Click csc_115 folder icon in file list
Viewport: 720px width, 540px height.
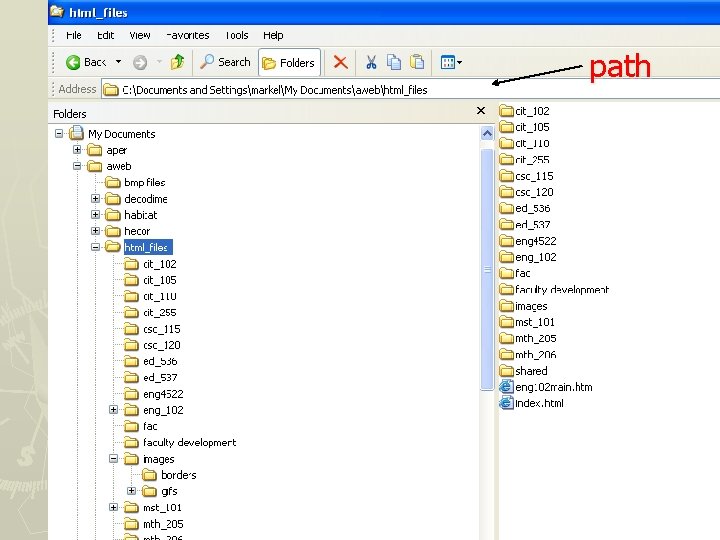506,176
